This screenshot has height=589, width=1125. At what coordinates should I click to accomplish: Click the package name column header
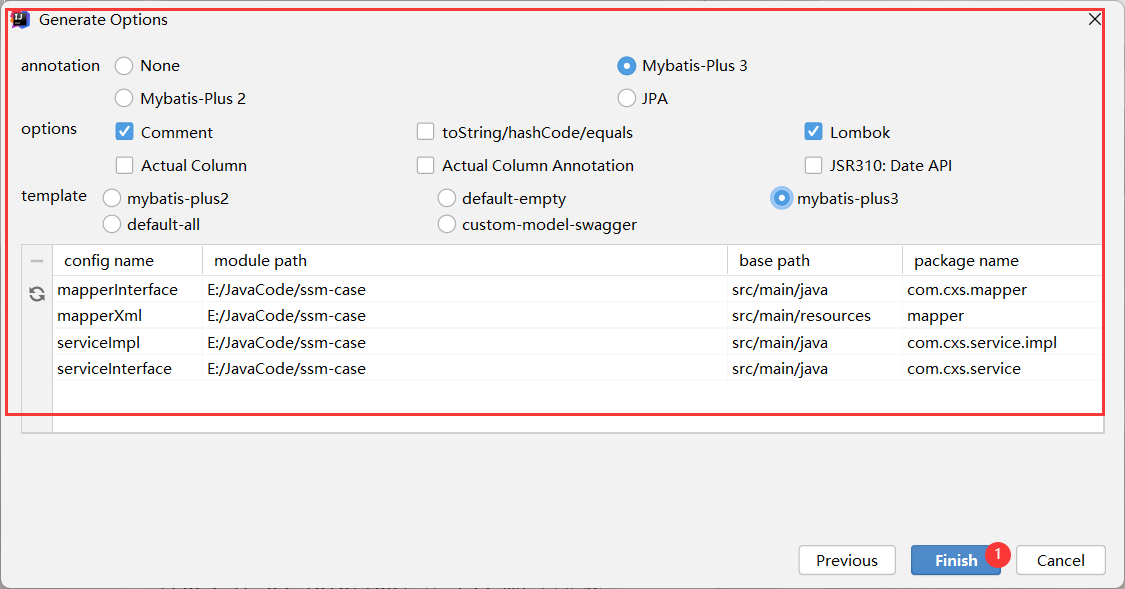click(1002, 260)
